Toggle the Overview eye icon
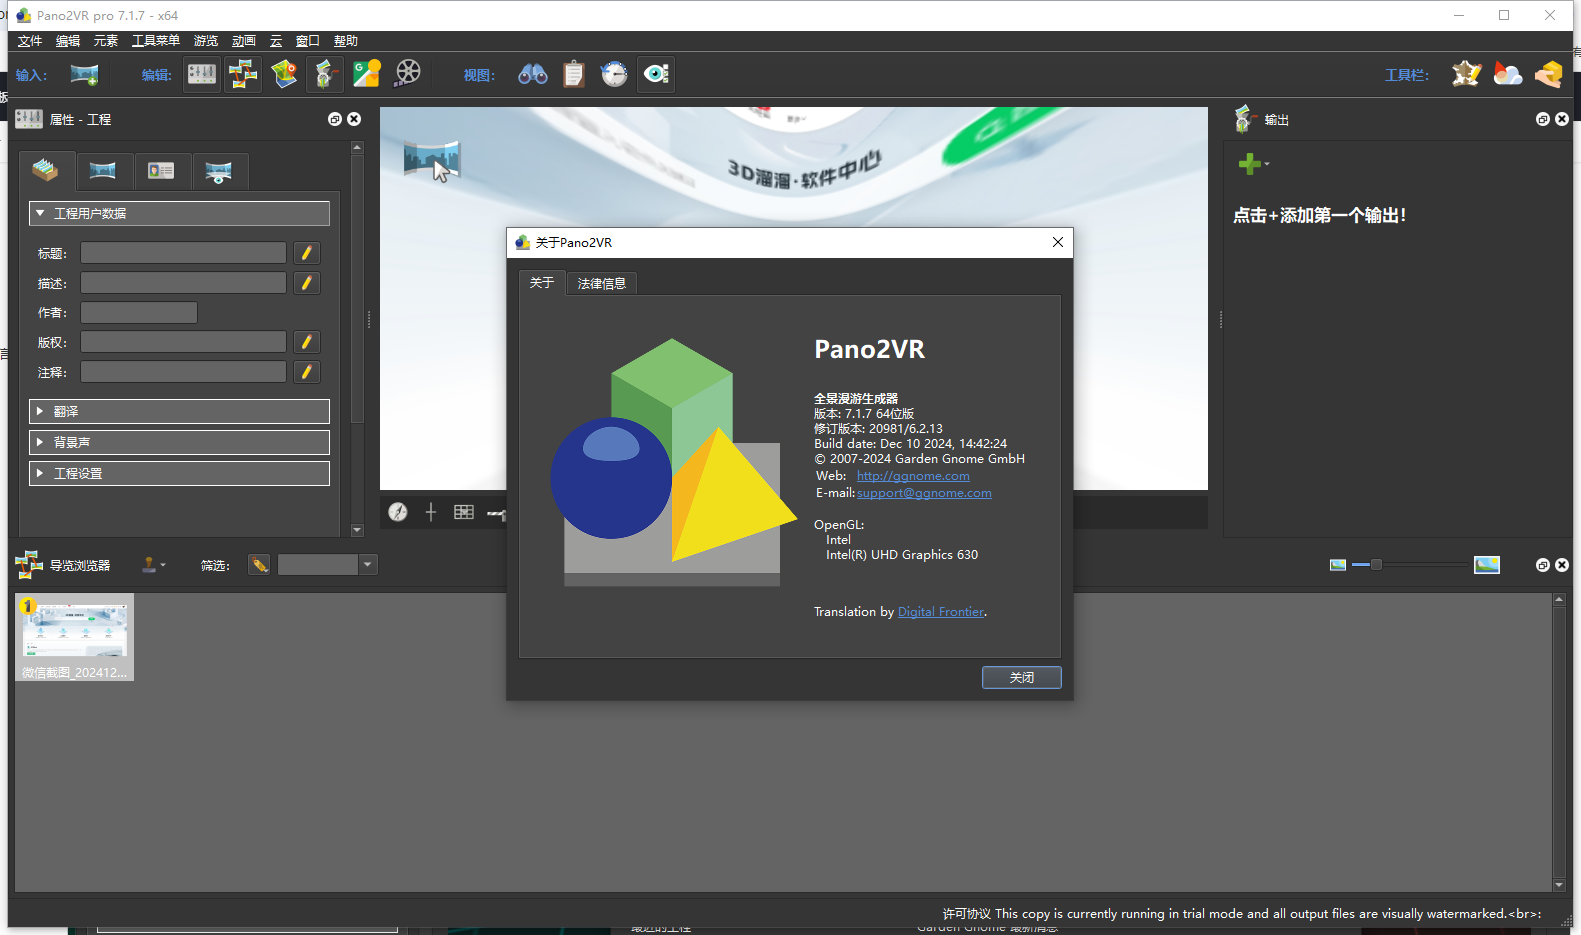This screenshot has width=1581, height=935. tap(656, 74)
